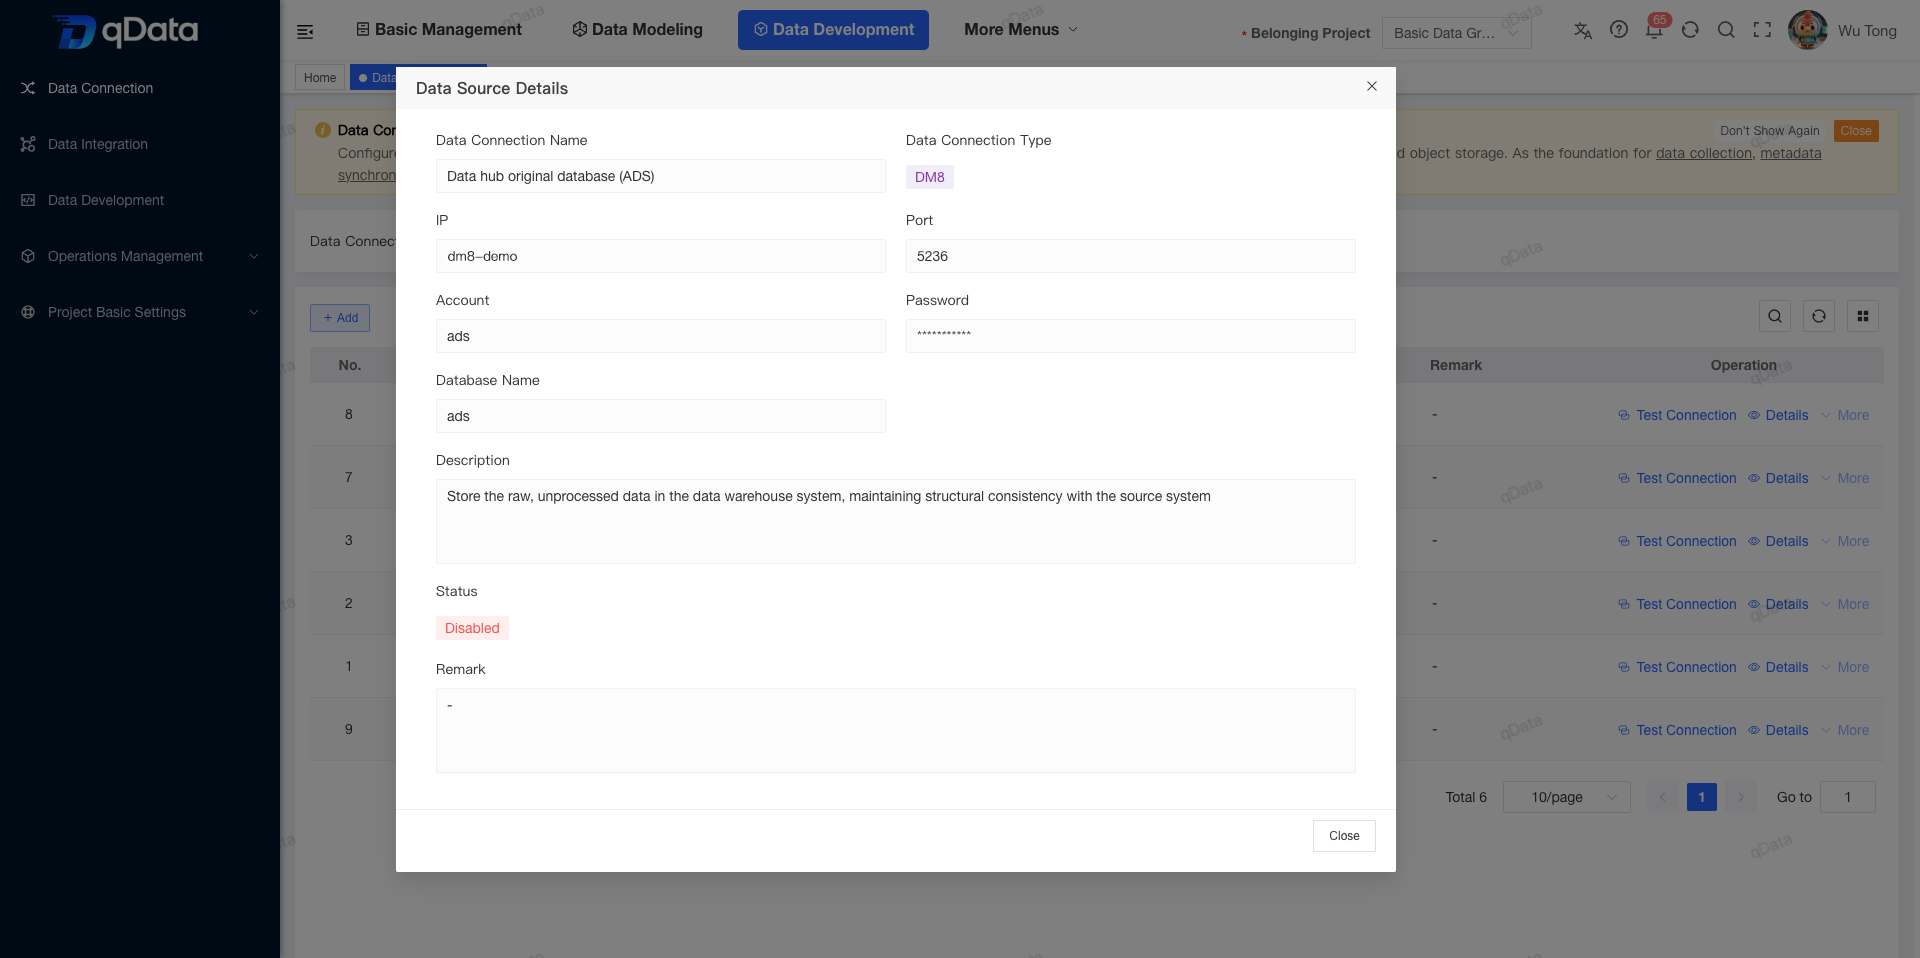Image resolution: width=1920 pixels, height=958 pixels.
Task: Click the IP field showing dm8-demo
Action: tap(661, 256)
